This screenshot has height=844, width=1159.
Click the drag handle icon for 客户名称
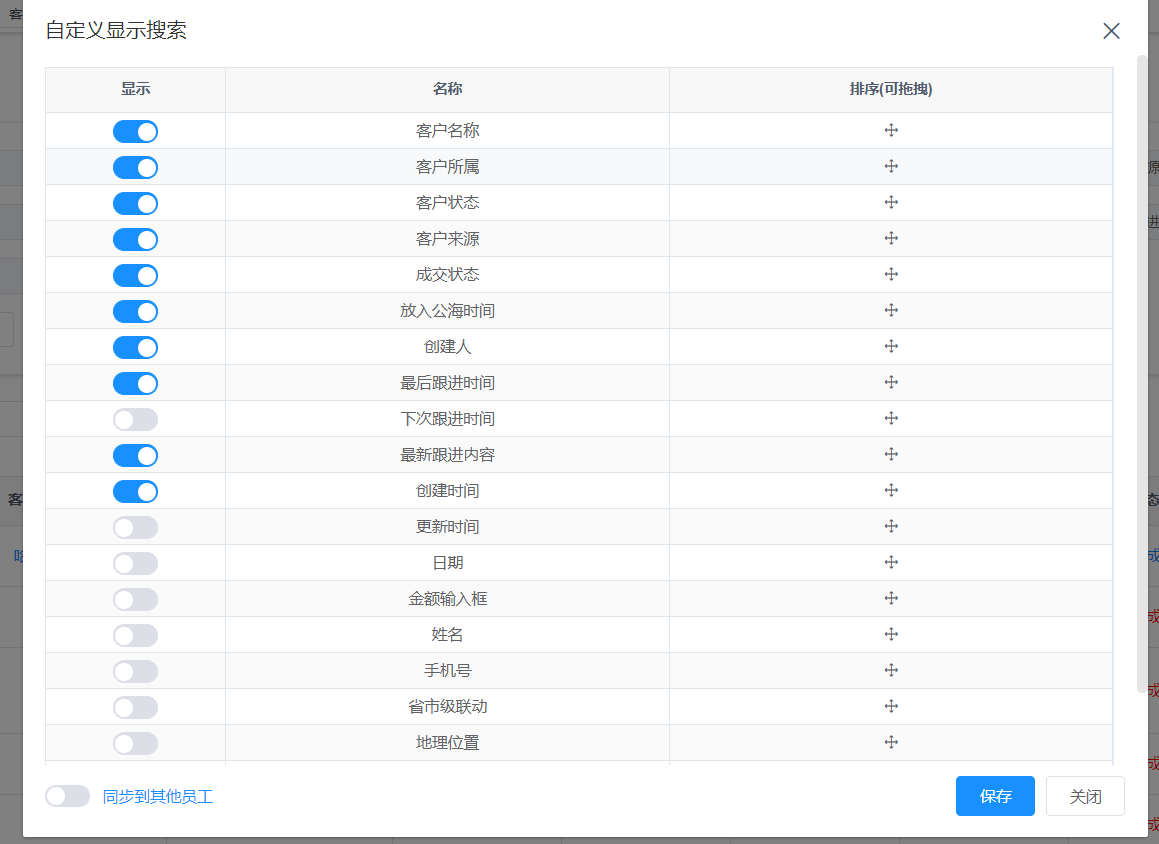(891, 131)
